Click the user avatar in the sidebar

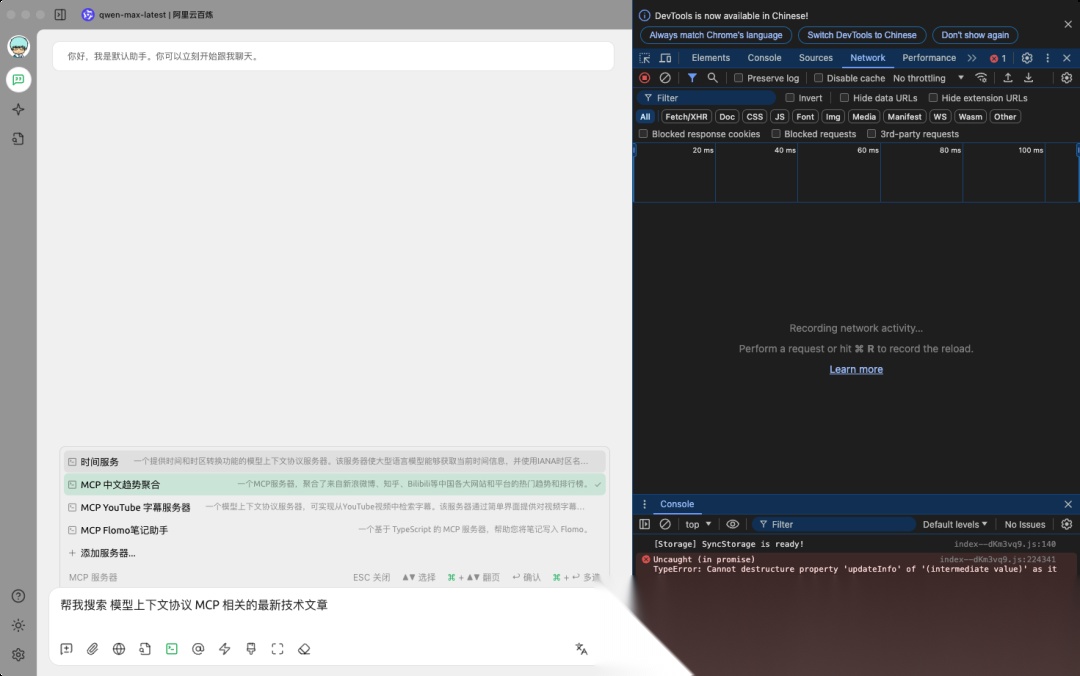[x=19, y=47]
